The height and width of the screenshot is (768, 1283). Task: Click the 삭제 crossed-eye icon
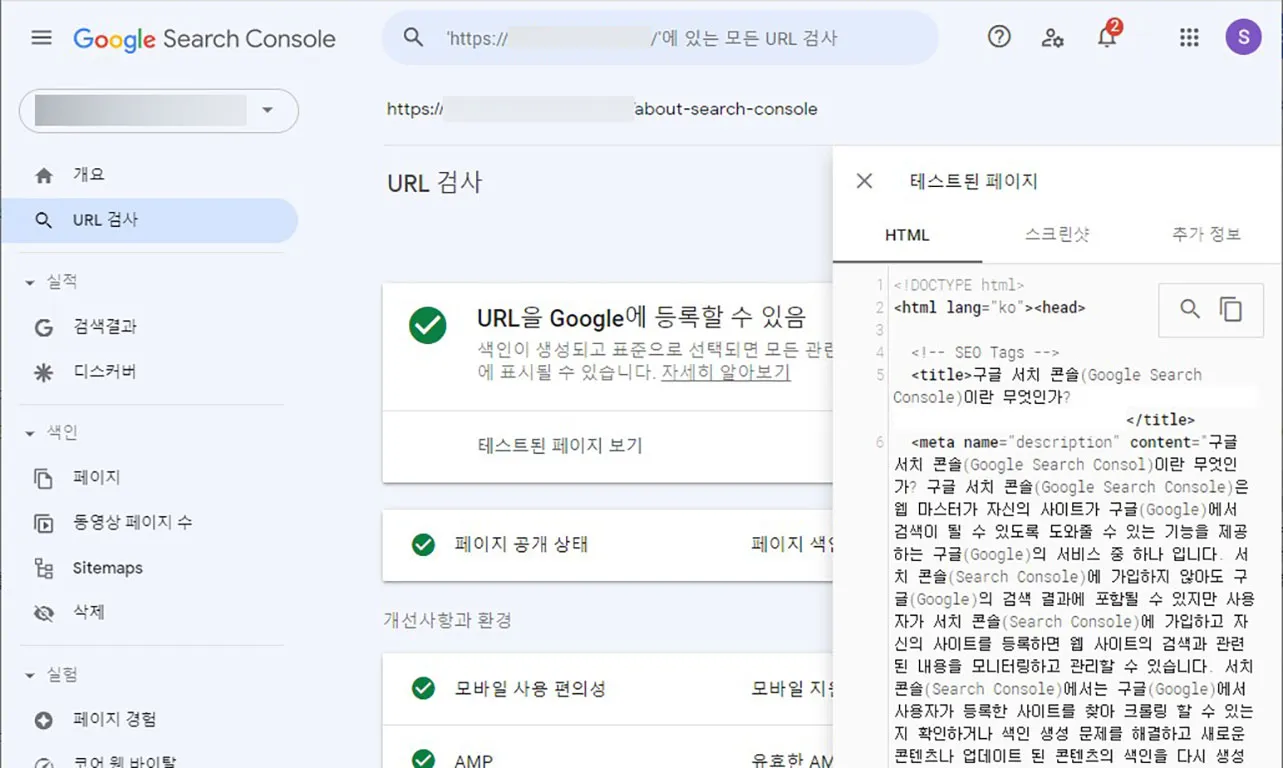(x=43, y=613)
